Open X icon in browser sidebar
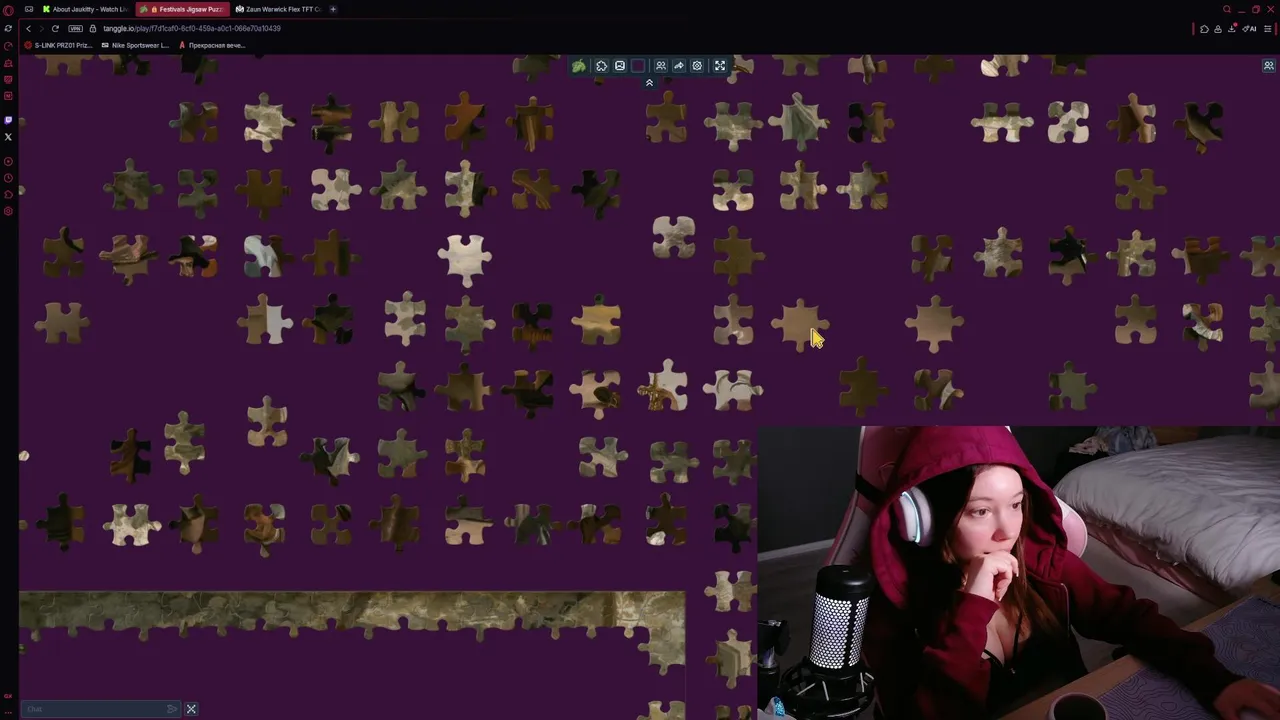This screenshot has height=720, width=1280. 8,137
